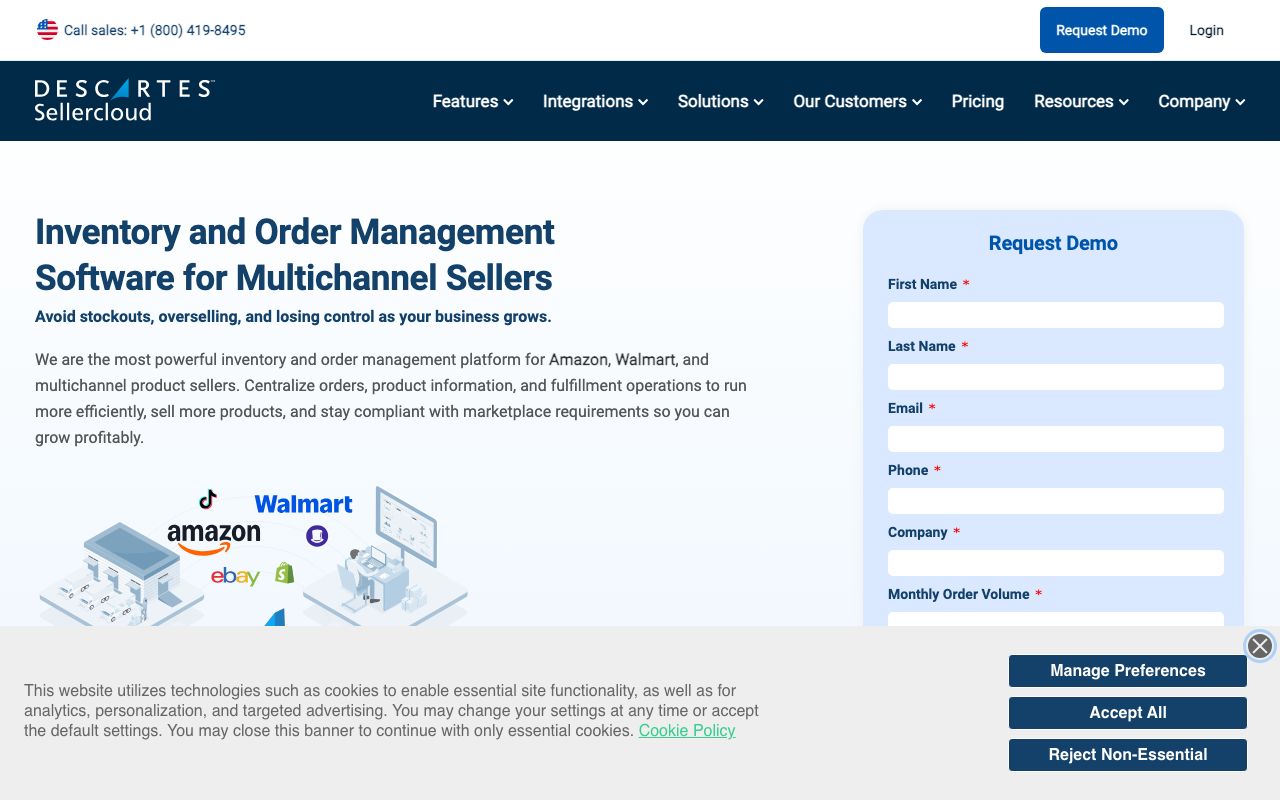The height and width of the screenshot is (800, 1280).
Task: Click the eBay logo in illustration
Action: (x=235, y=576)
